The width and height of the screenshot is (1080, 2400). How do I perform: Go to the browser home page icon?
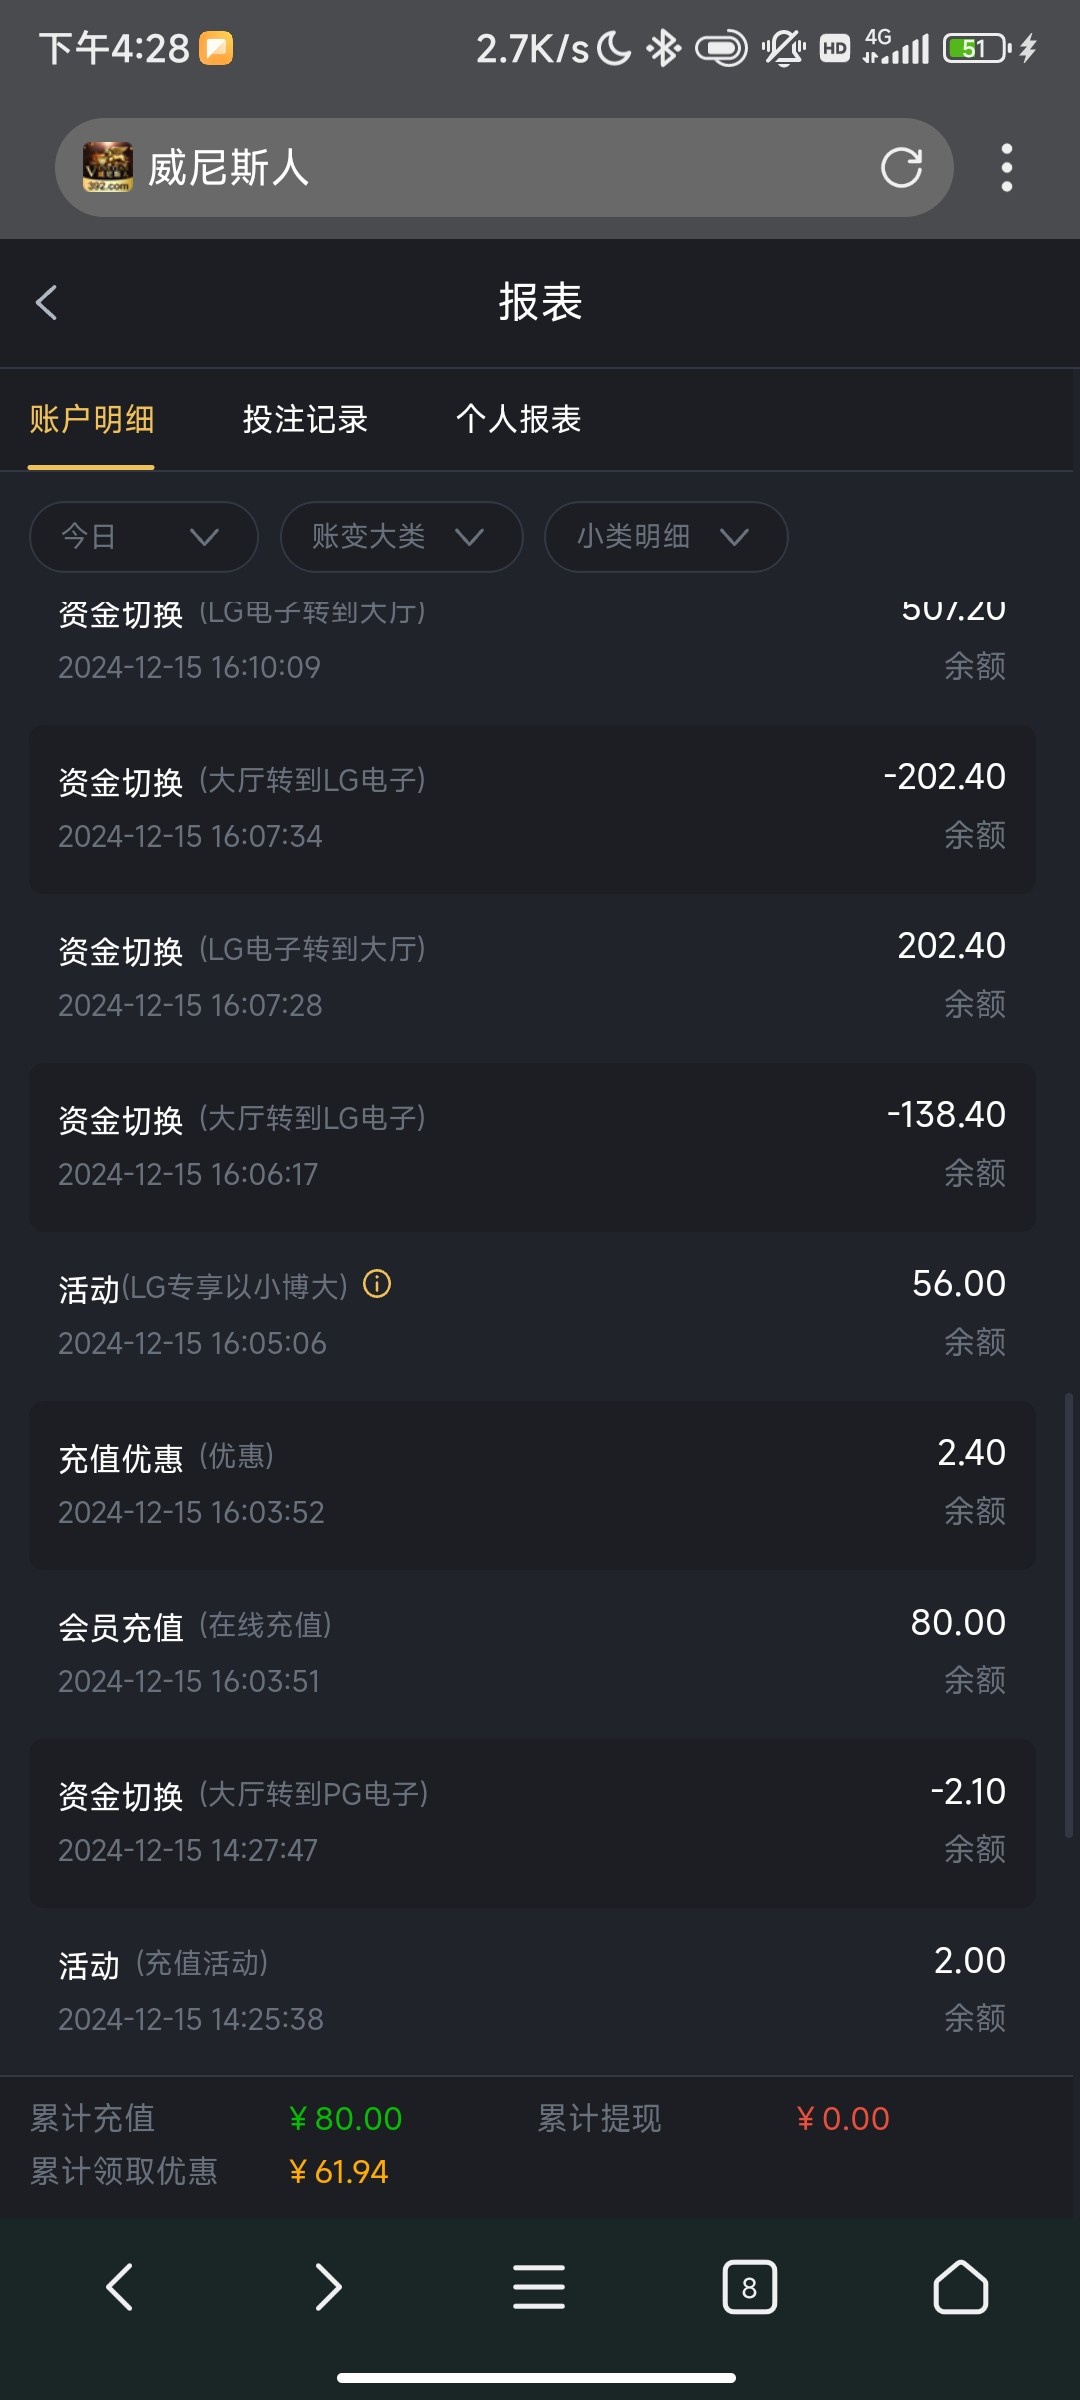[960, 2287]
